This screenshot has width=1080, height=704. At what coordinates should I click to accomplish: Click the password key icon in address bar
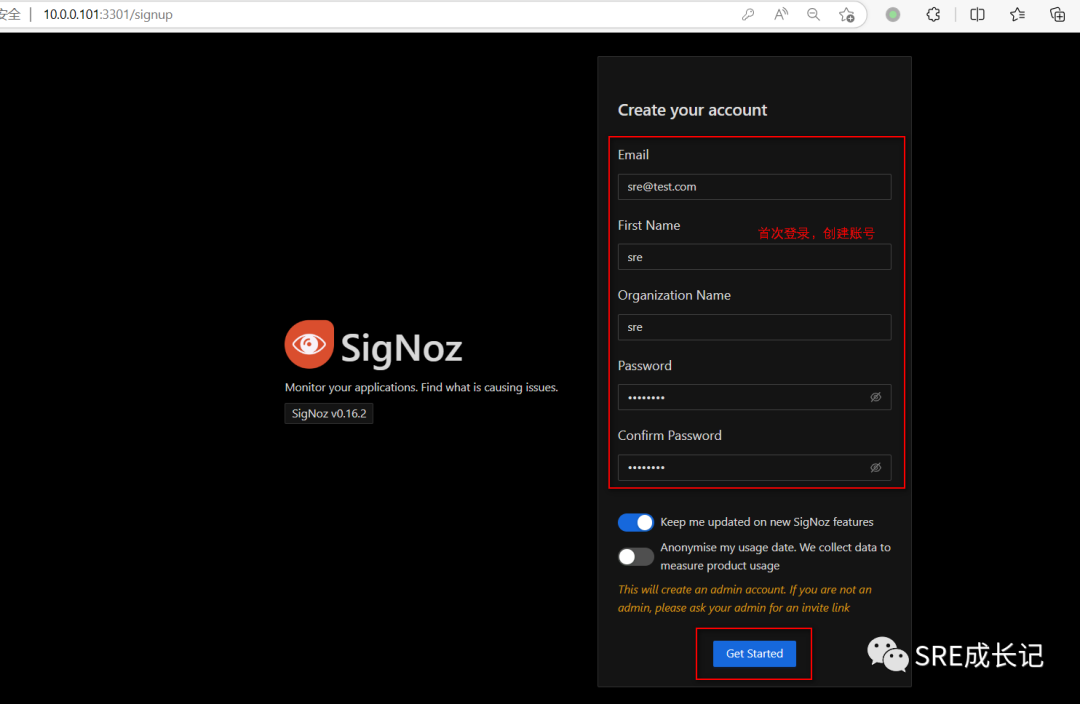point(748,14)
